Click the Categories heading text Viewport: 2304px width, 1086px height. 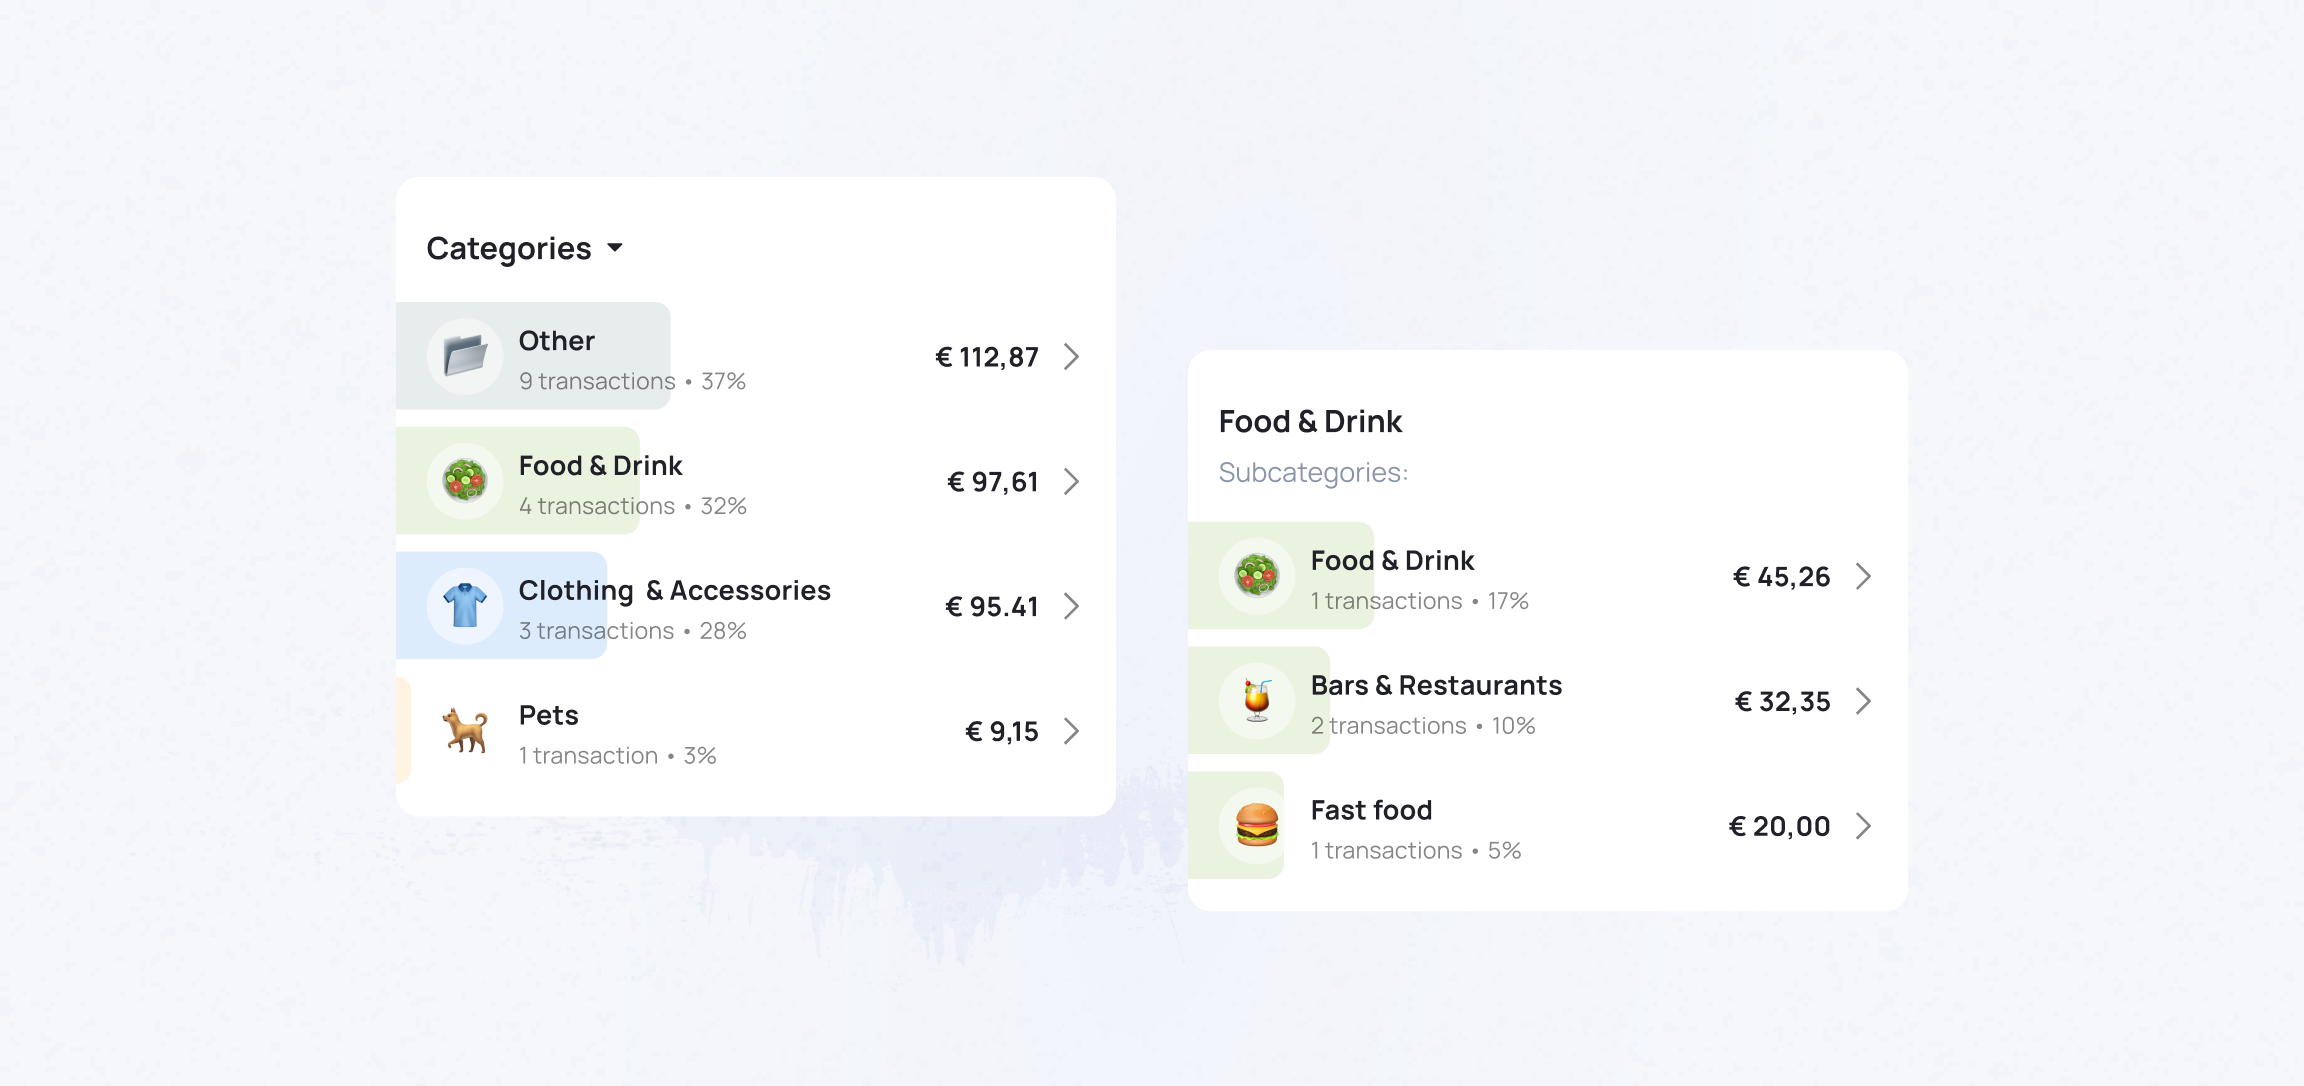pyautogui.click(x=509, y=249)
